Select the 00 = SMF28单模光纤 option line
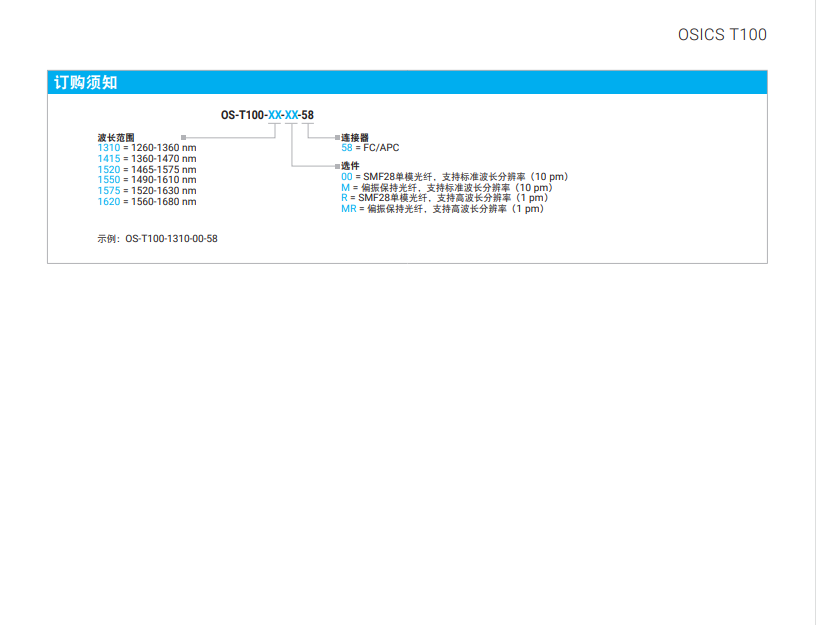 [455, 177]
